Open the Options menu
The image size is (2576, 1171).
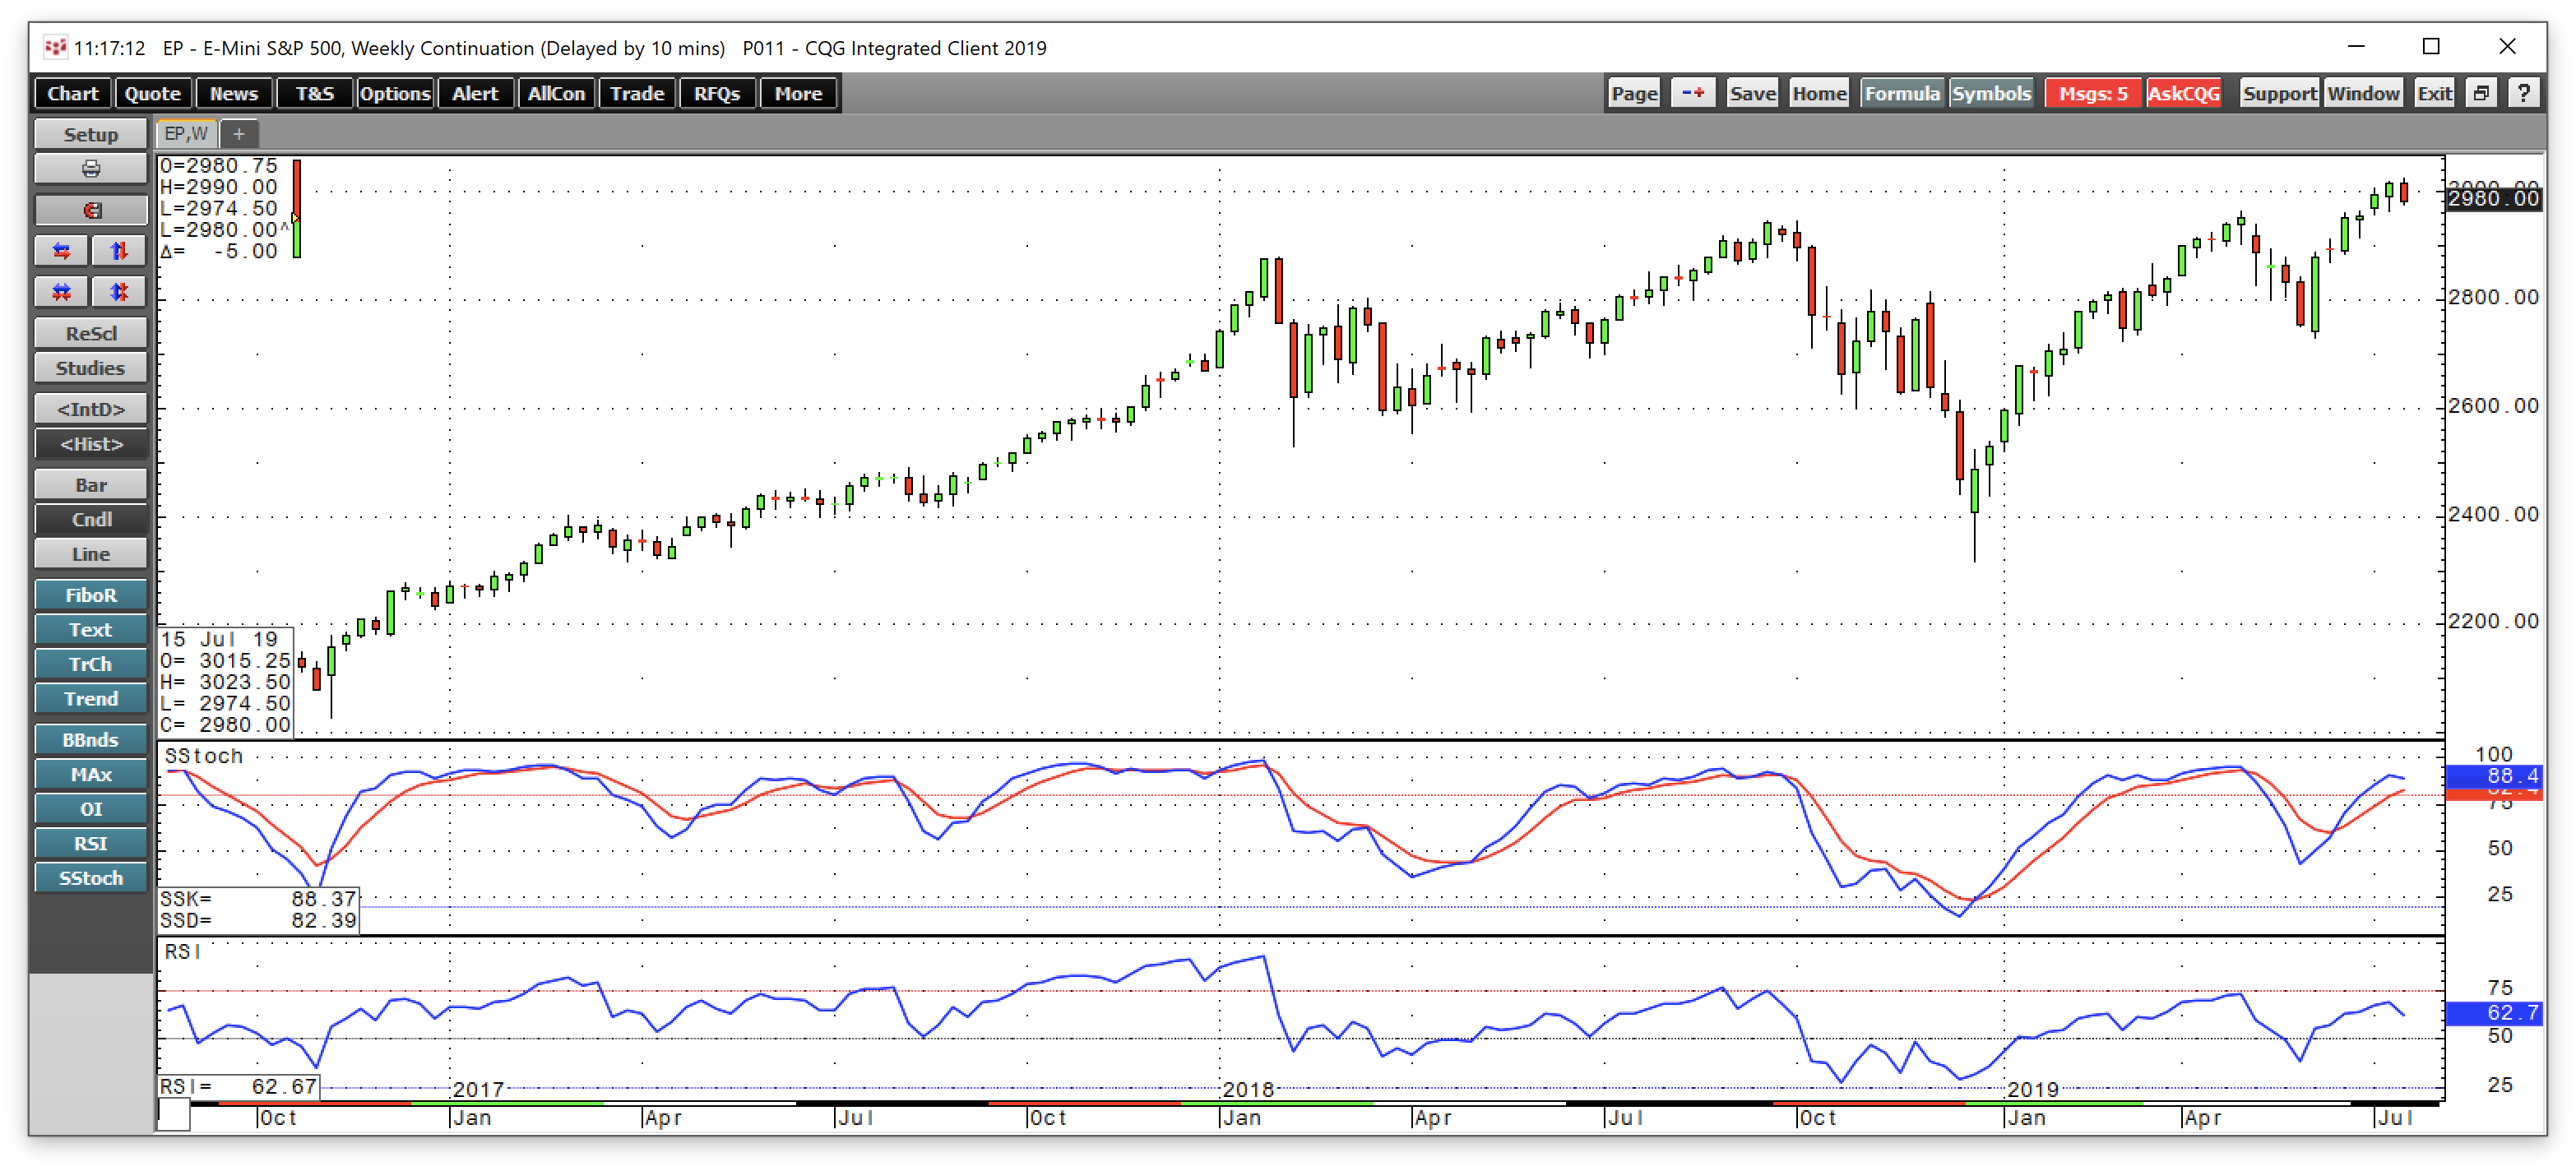395,94
